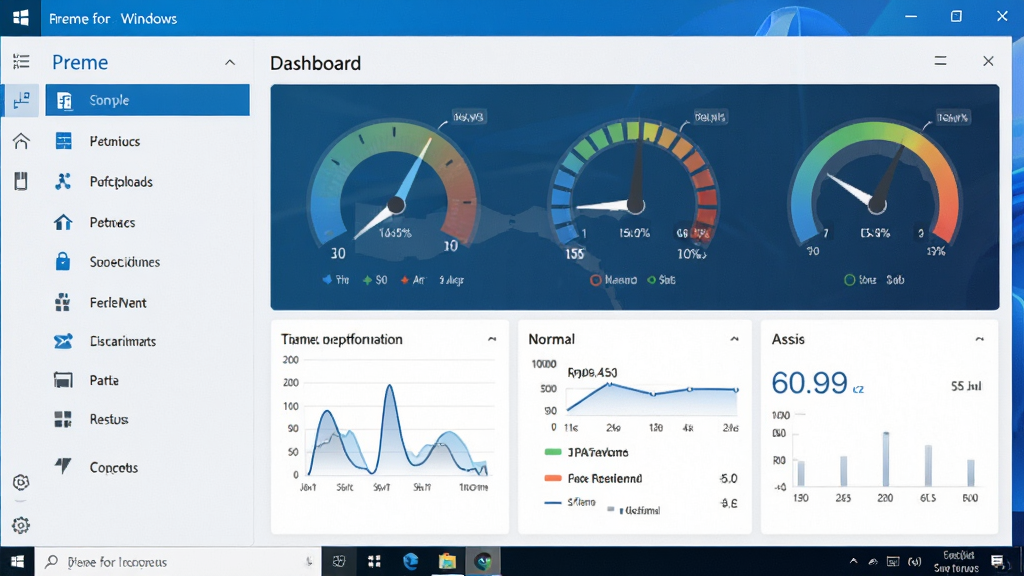The width and height of the screenshot is (1024, 576).
Task: Toggle the green S0 legend item
Action: click(375, 280)
